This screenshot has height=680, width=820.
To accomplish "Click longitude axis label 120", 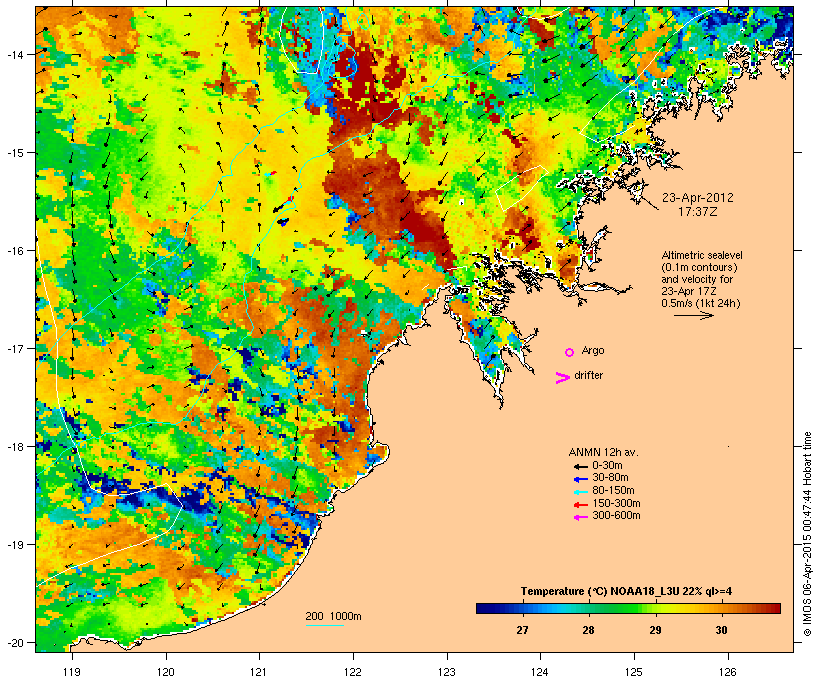I will tap(166, 672).
